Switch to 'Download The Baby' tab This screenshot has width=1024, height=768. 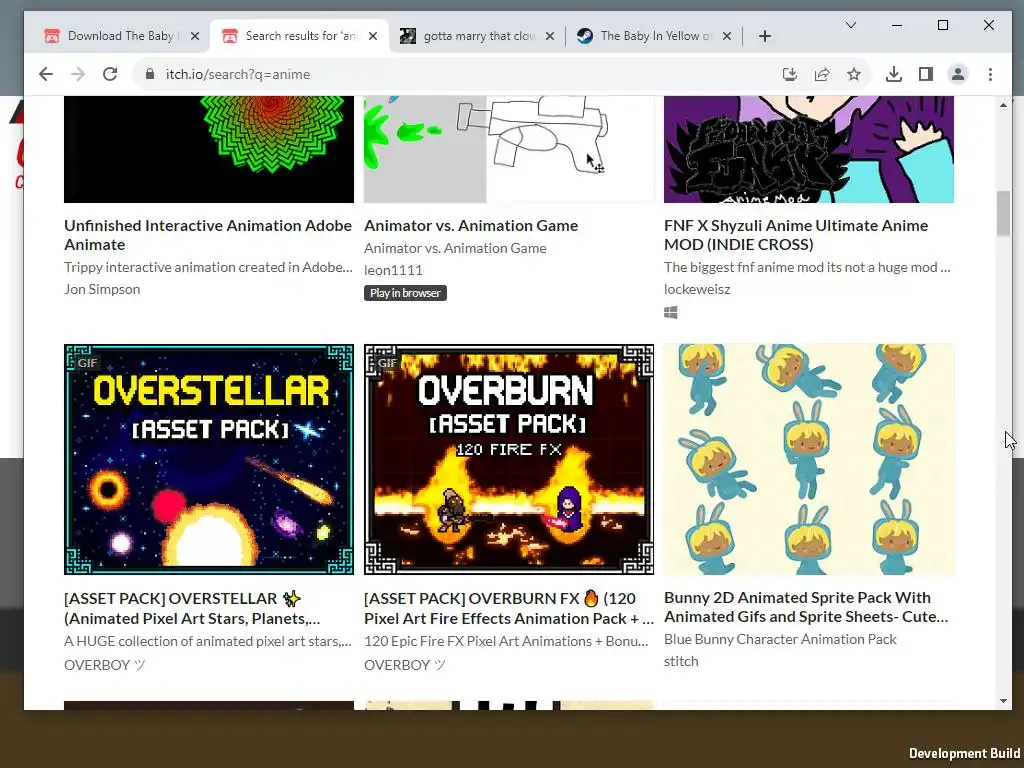pyautogui.click(x=121, y=36)
